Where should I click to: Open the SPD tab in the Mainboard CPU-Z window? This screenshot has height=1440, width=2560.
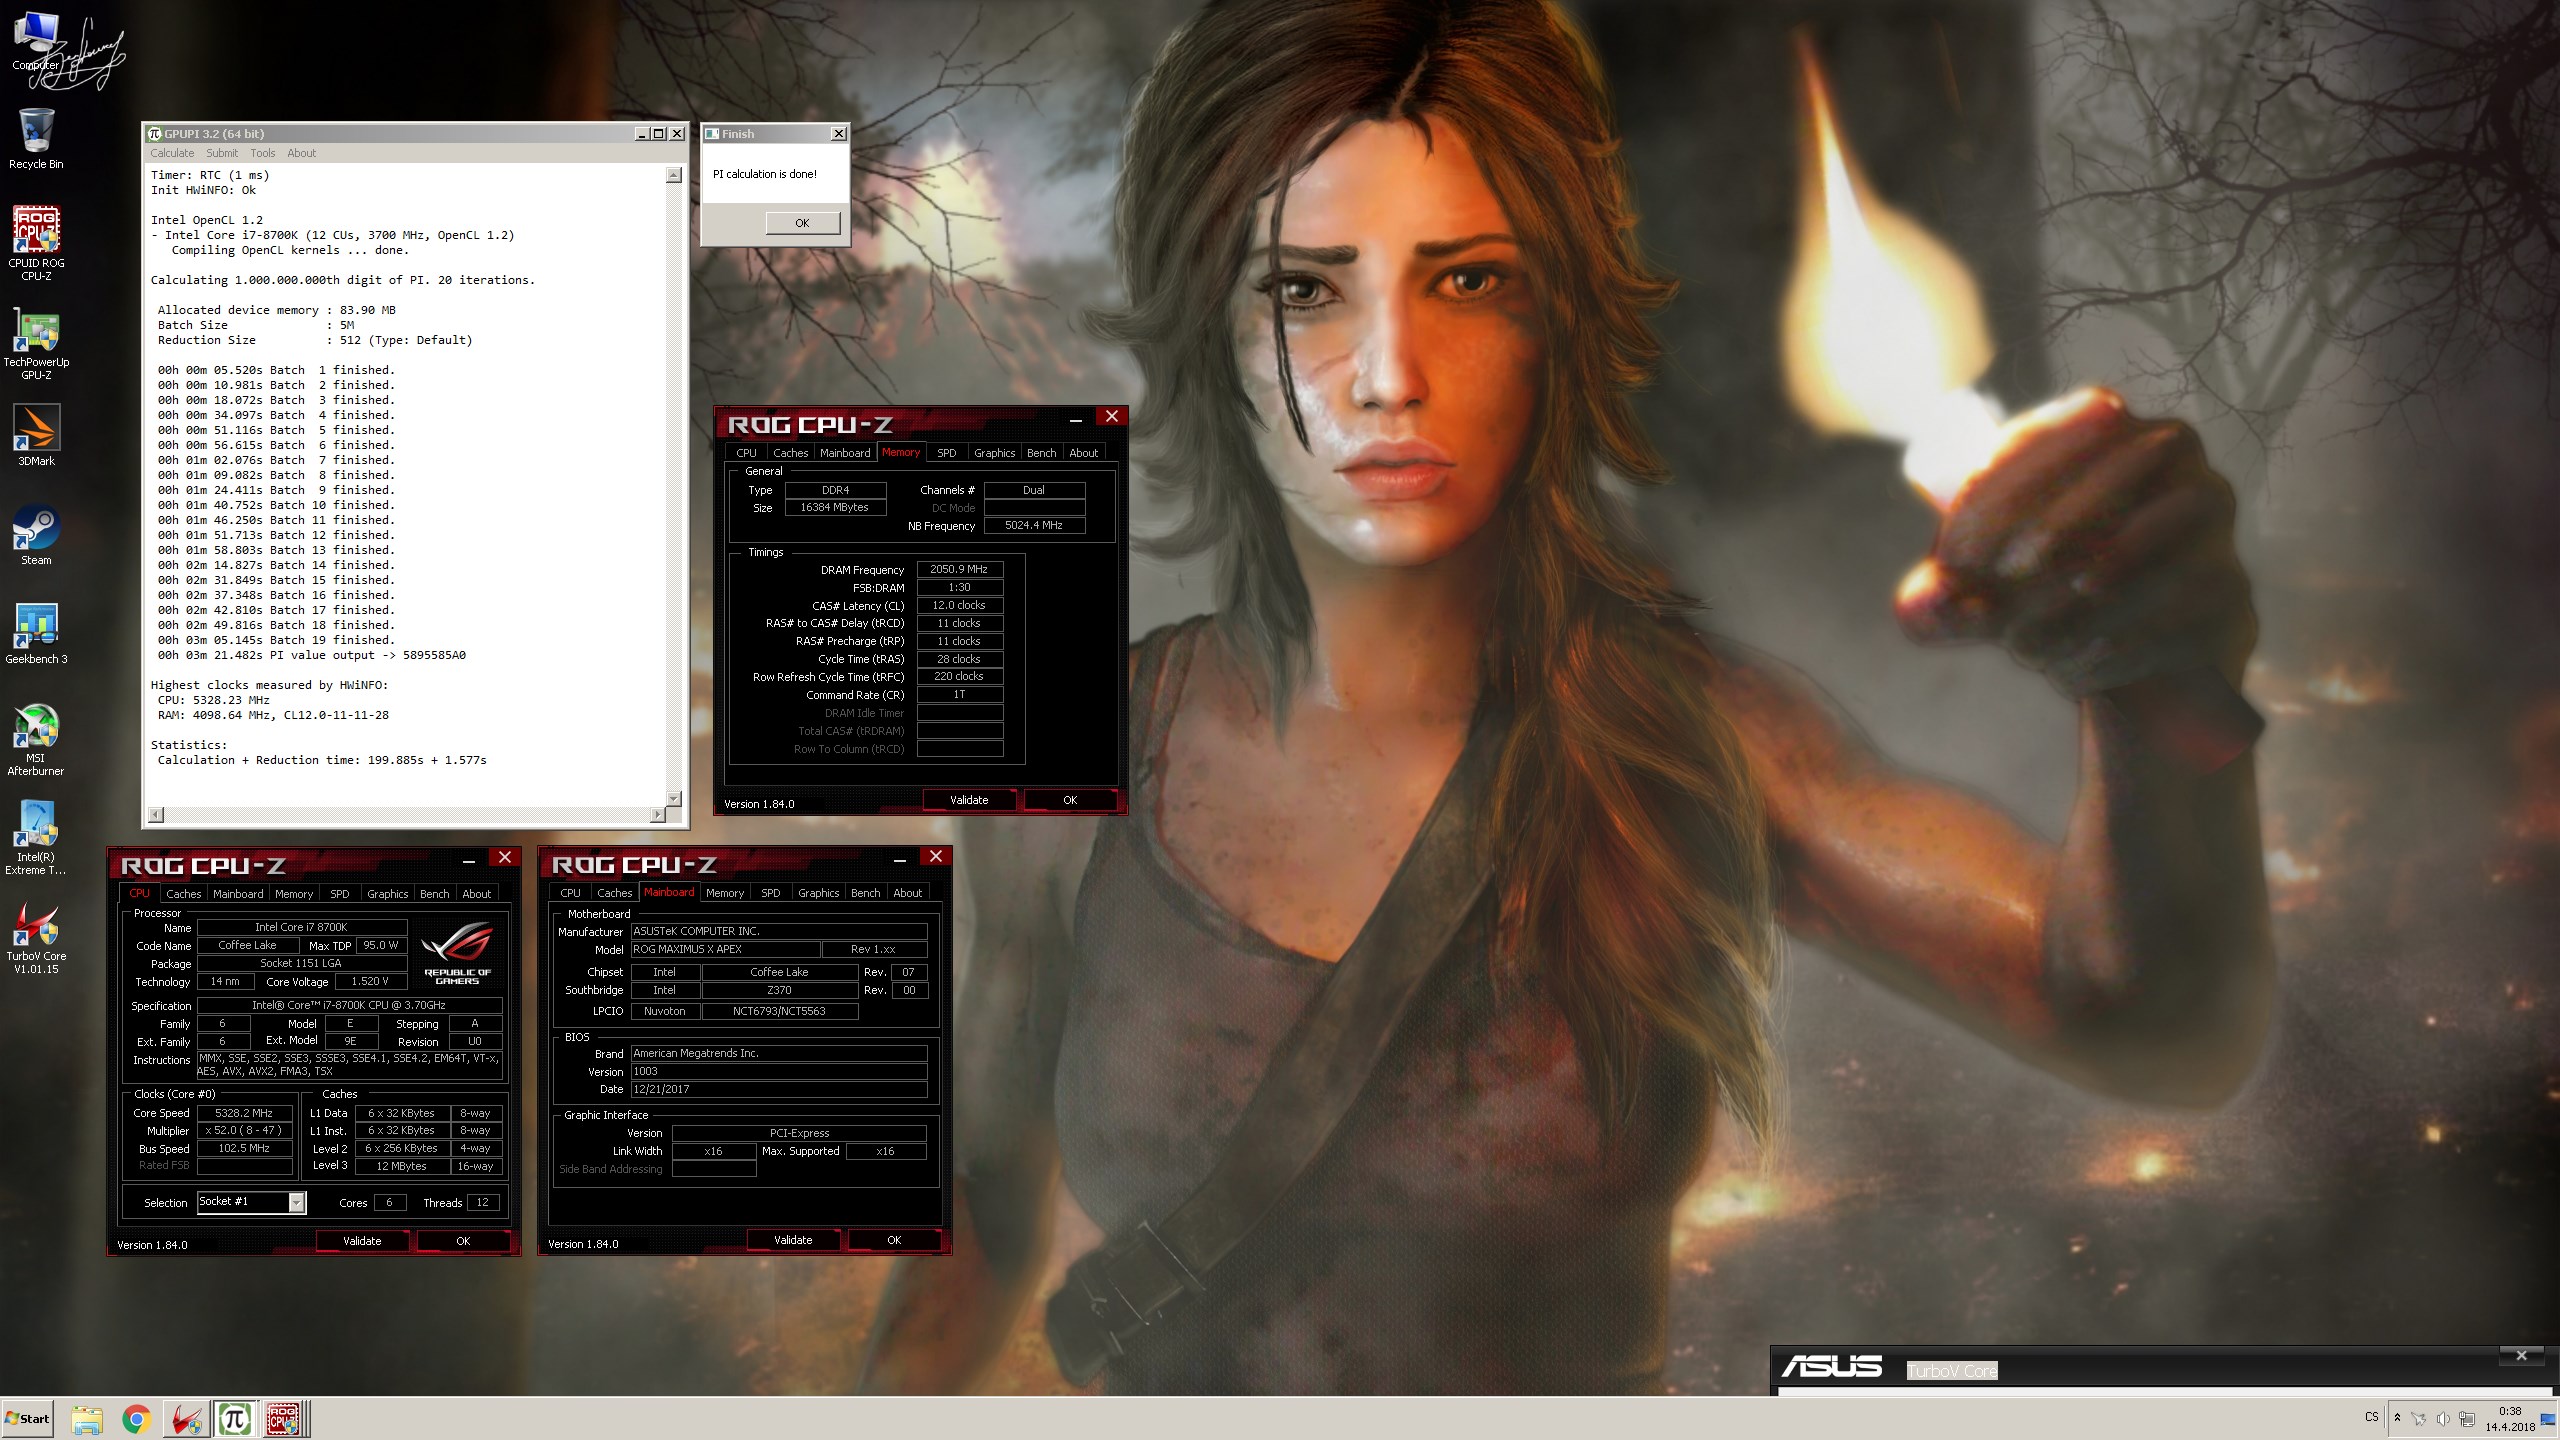[x=770, y=893]
